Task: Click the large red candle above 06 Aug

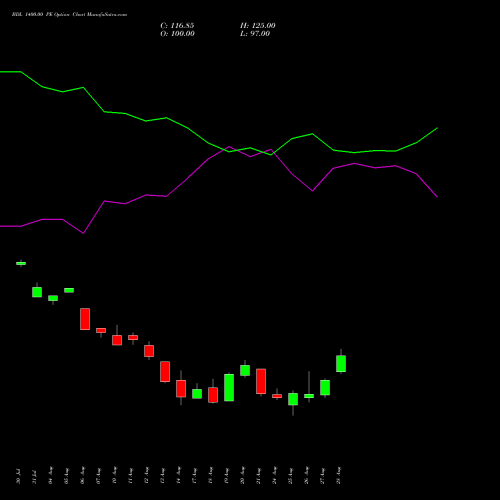Action: 85,319
